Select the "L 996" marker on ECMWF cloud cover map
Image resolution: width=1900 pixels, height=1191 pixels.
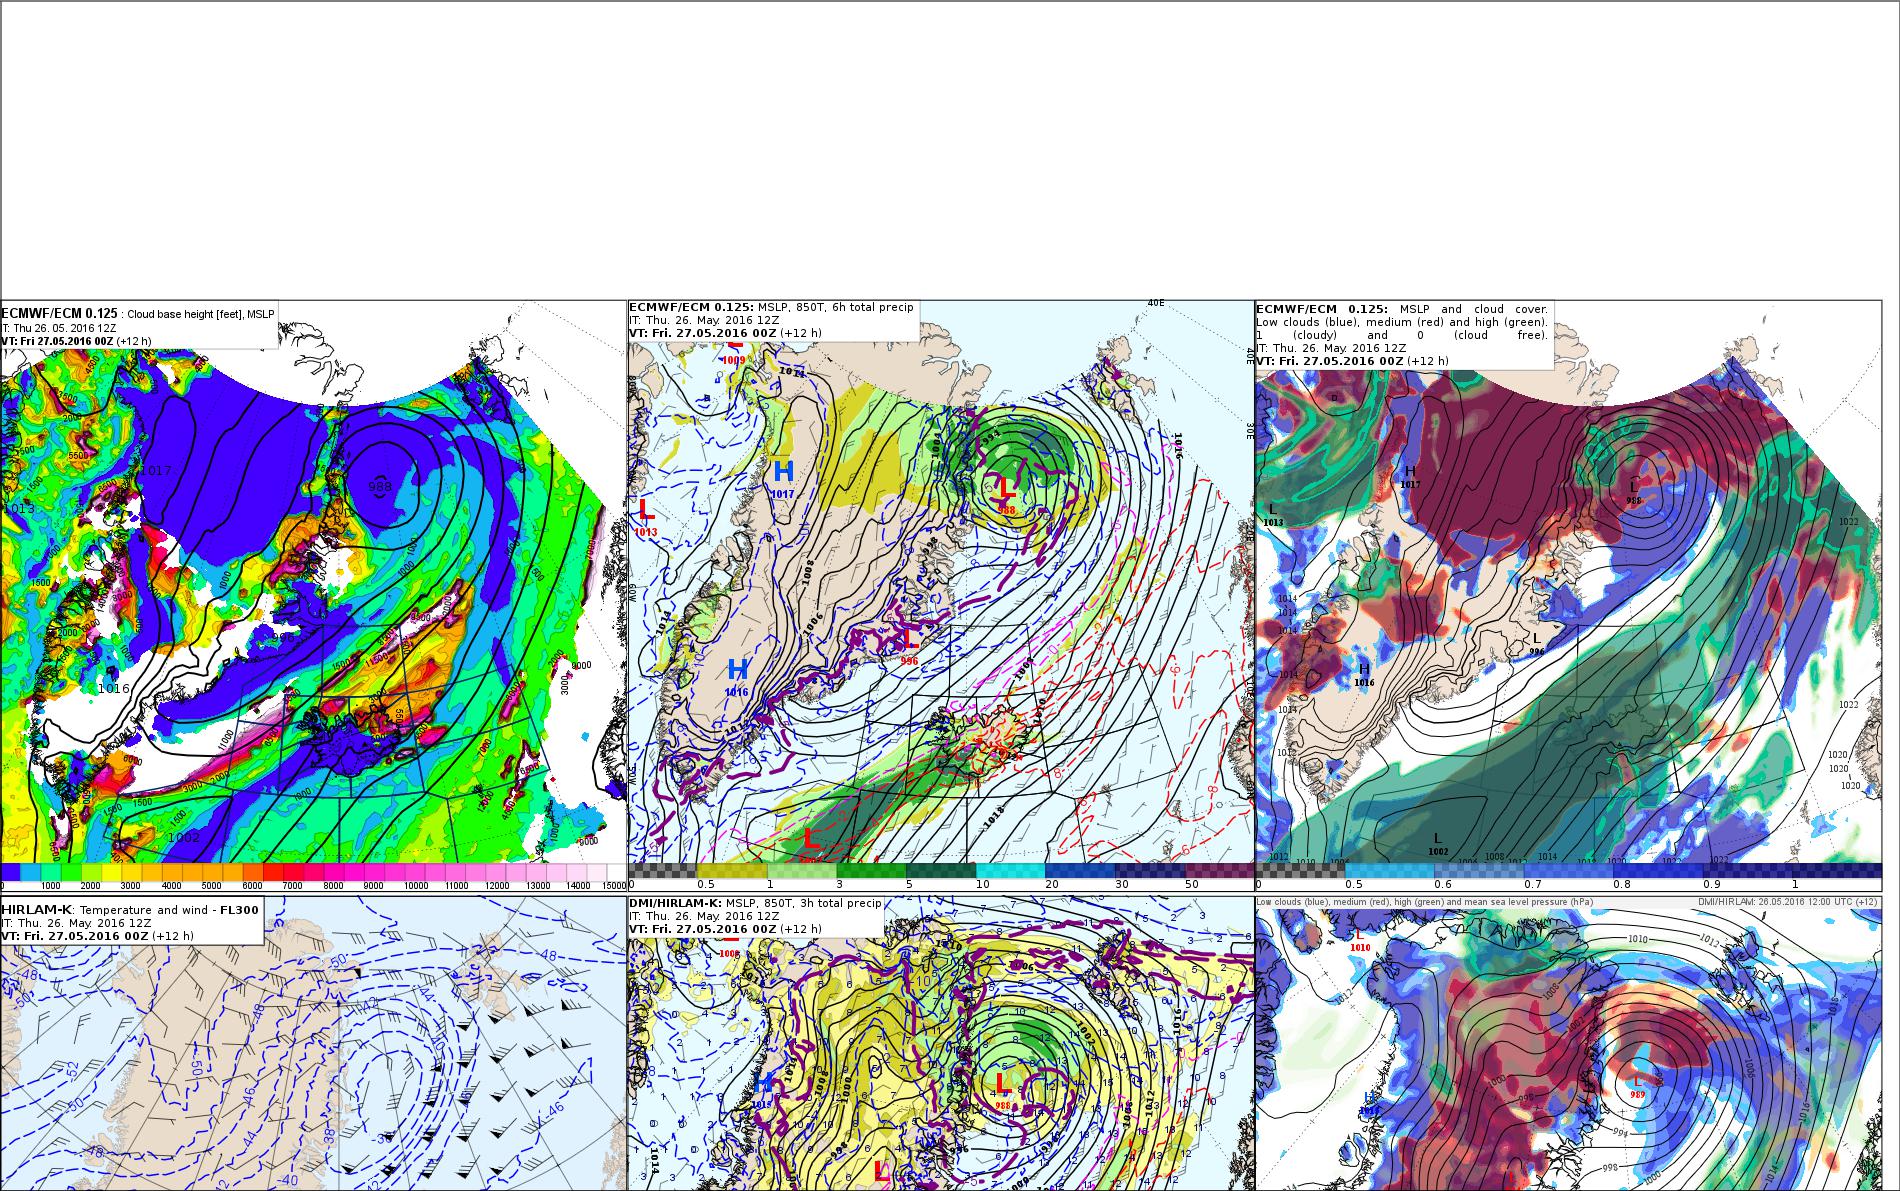(1538, 644)
